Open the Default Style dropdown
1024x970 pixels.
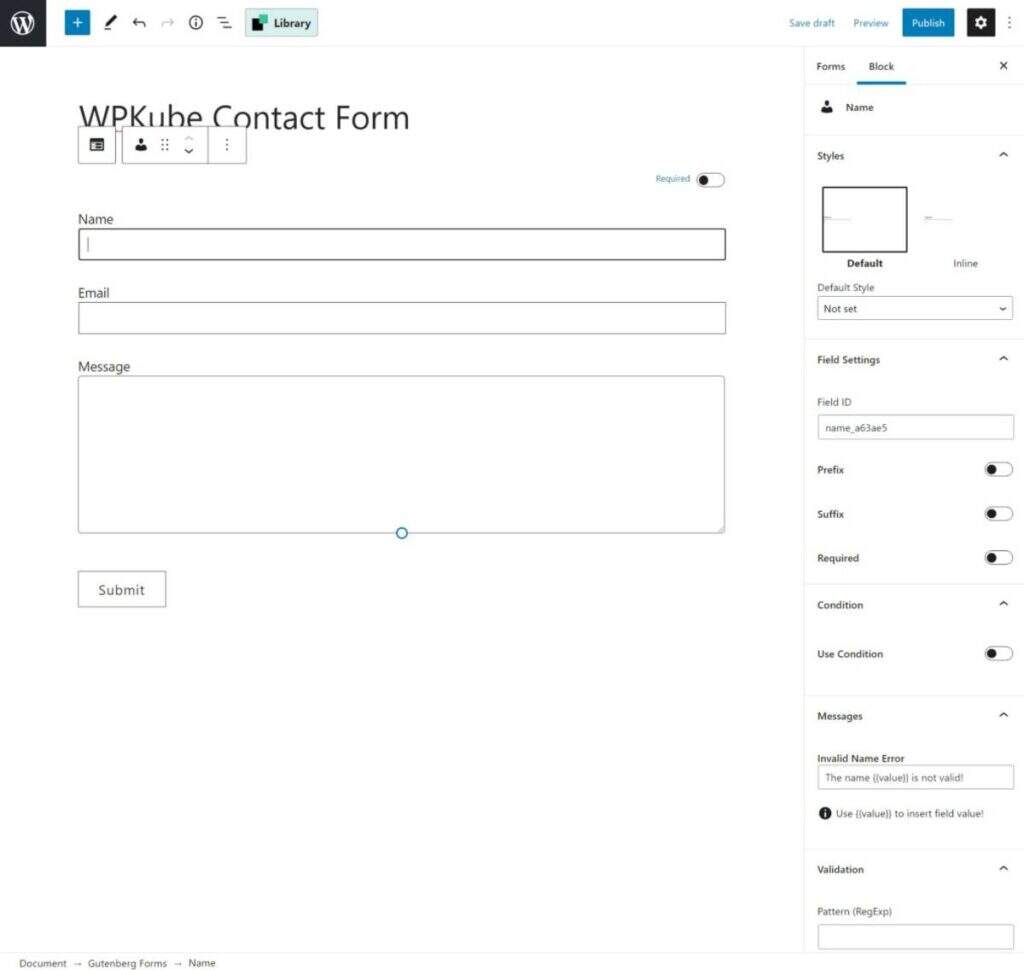click(x=915, y=309)
